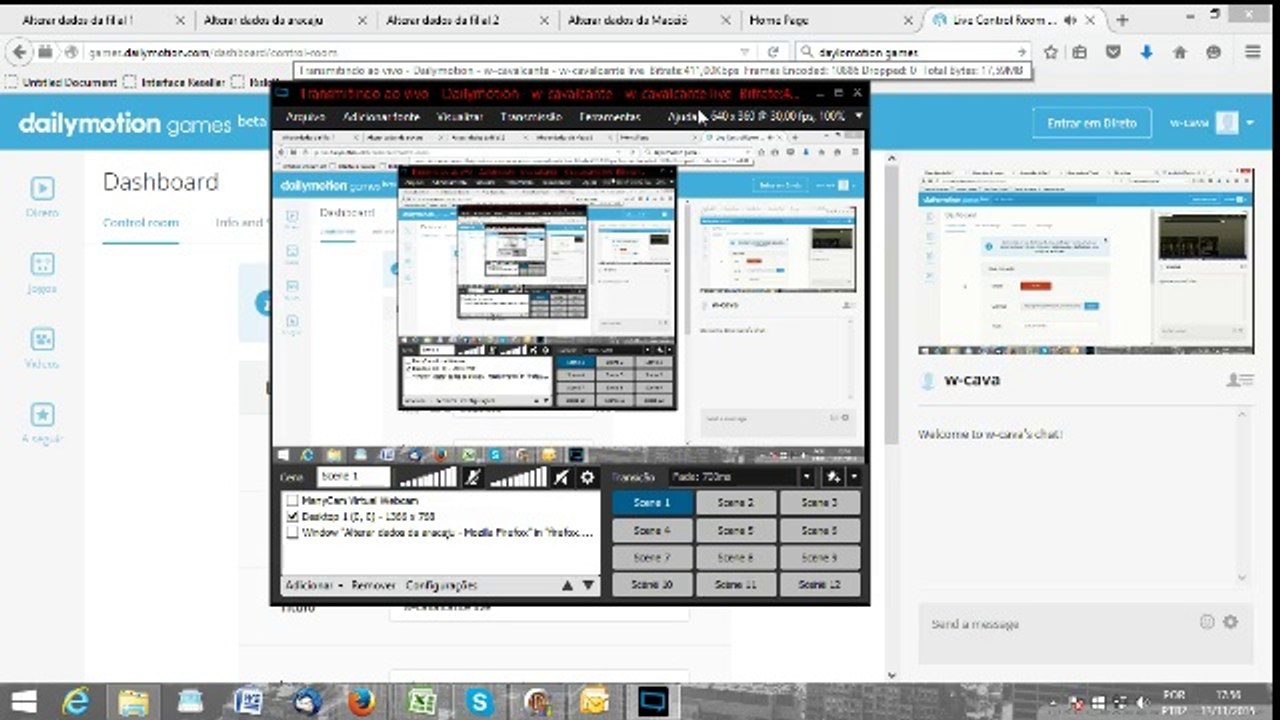Image resolution: width=1280 pixels, height=720 pixels.
Task: Open the Vídeos section in Dailymotion sidebar
Action: point(42,347)
